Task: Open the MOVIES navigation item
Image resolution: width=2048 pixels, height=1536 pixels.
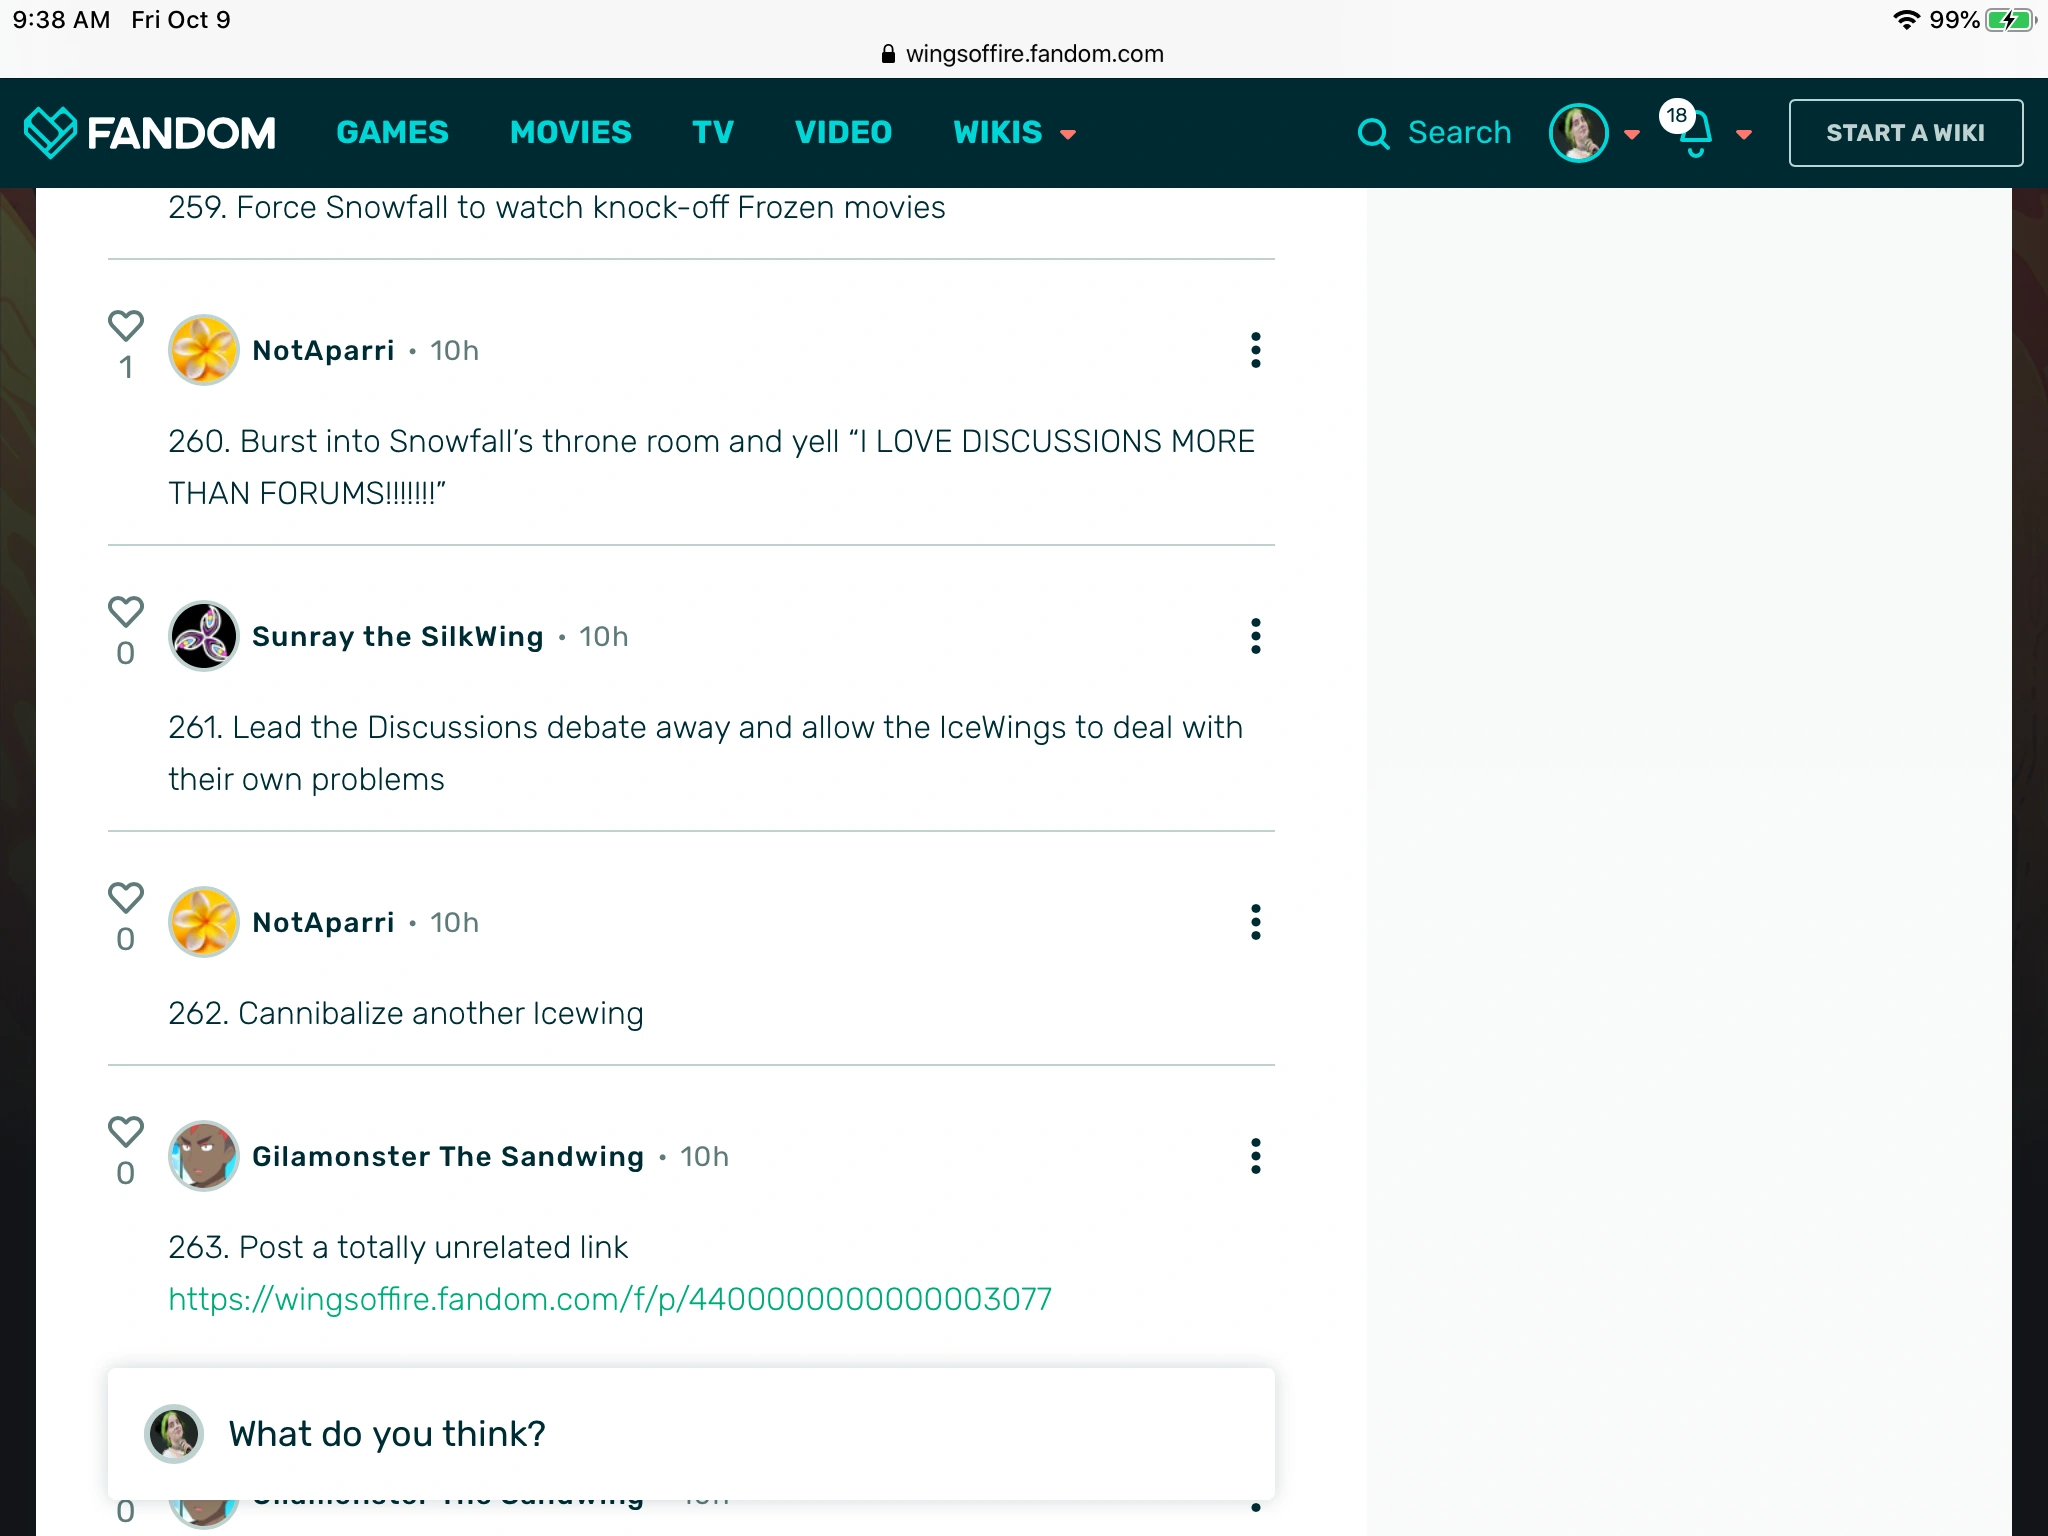Action: (570, 133)
